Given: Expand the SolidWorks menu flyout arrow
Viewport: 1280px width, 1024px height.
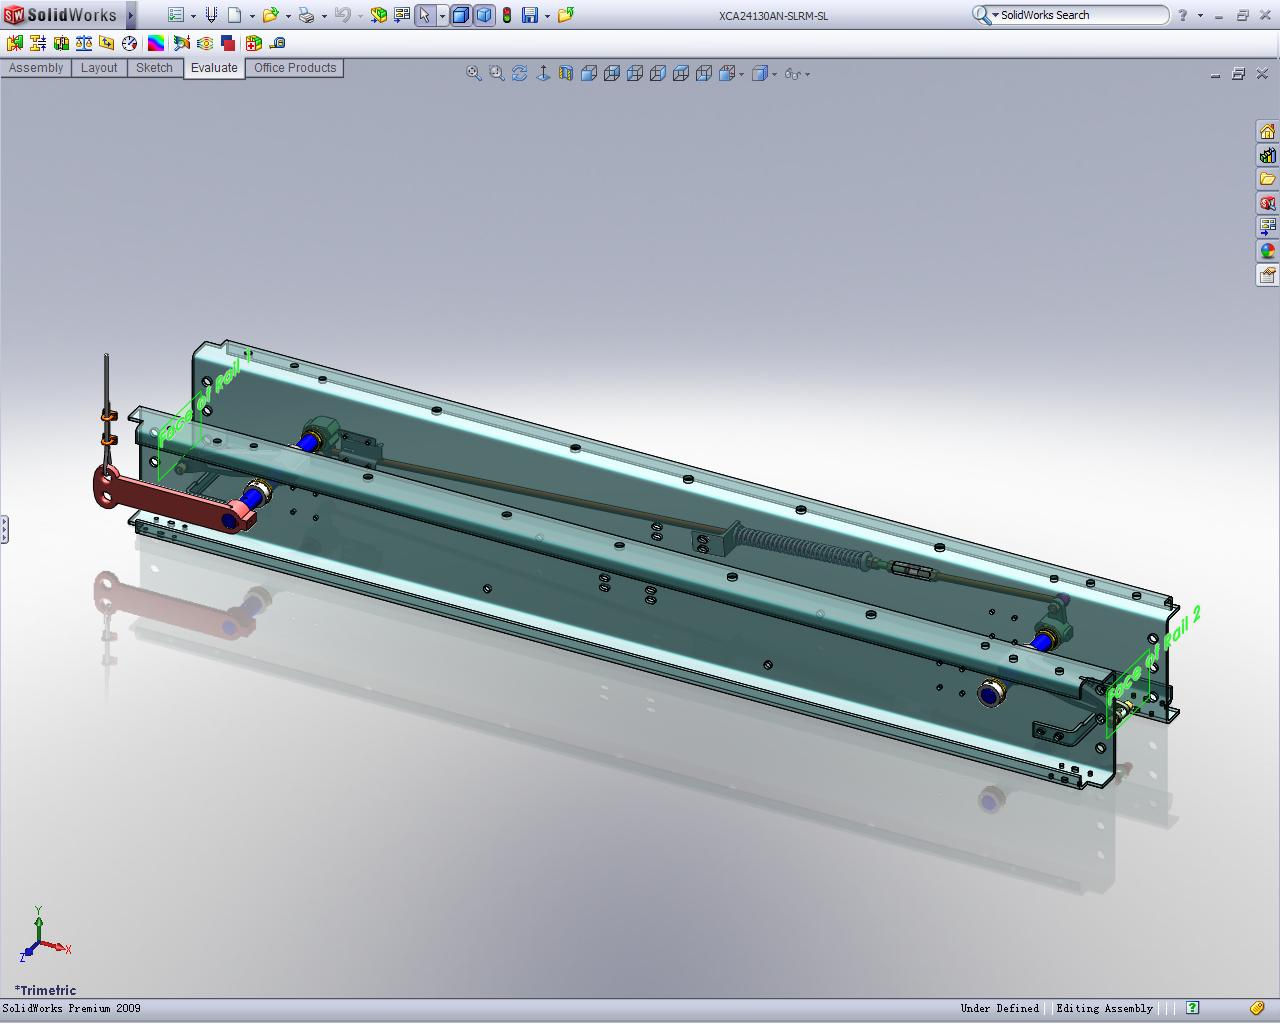Looking at the screenshot, I should click(x=130, y=15).
